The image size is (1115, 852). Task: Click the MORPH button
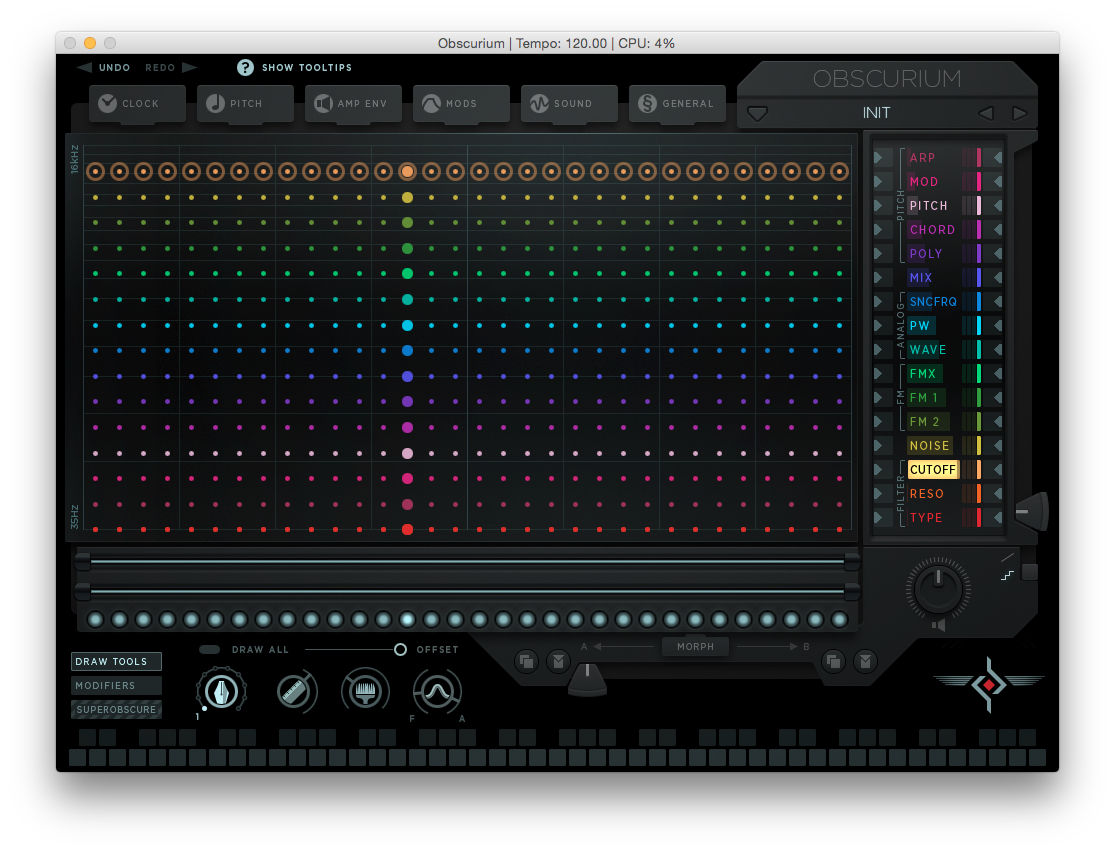[695, 646]
